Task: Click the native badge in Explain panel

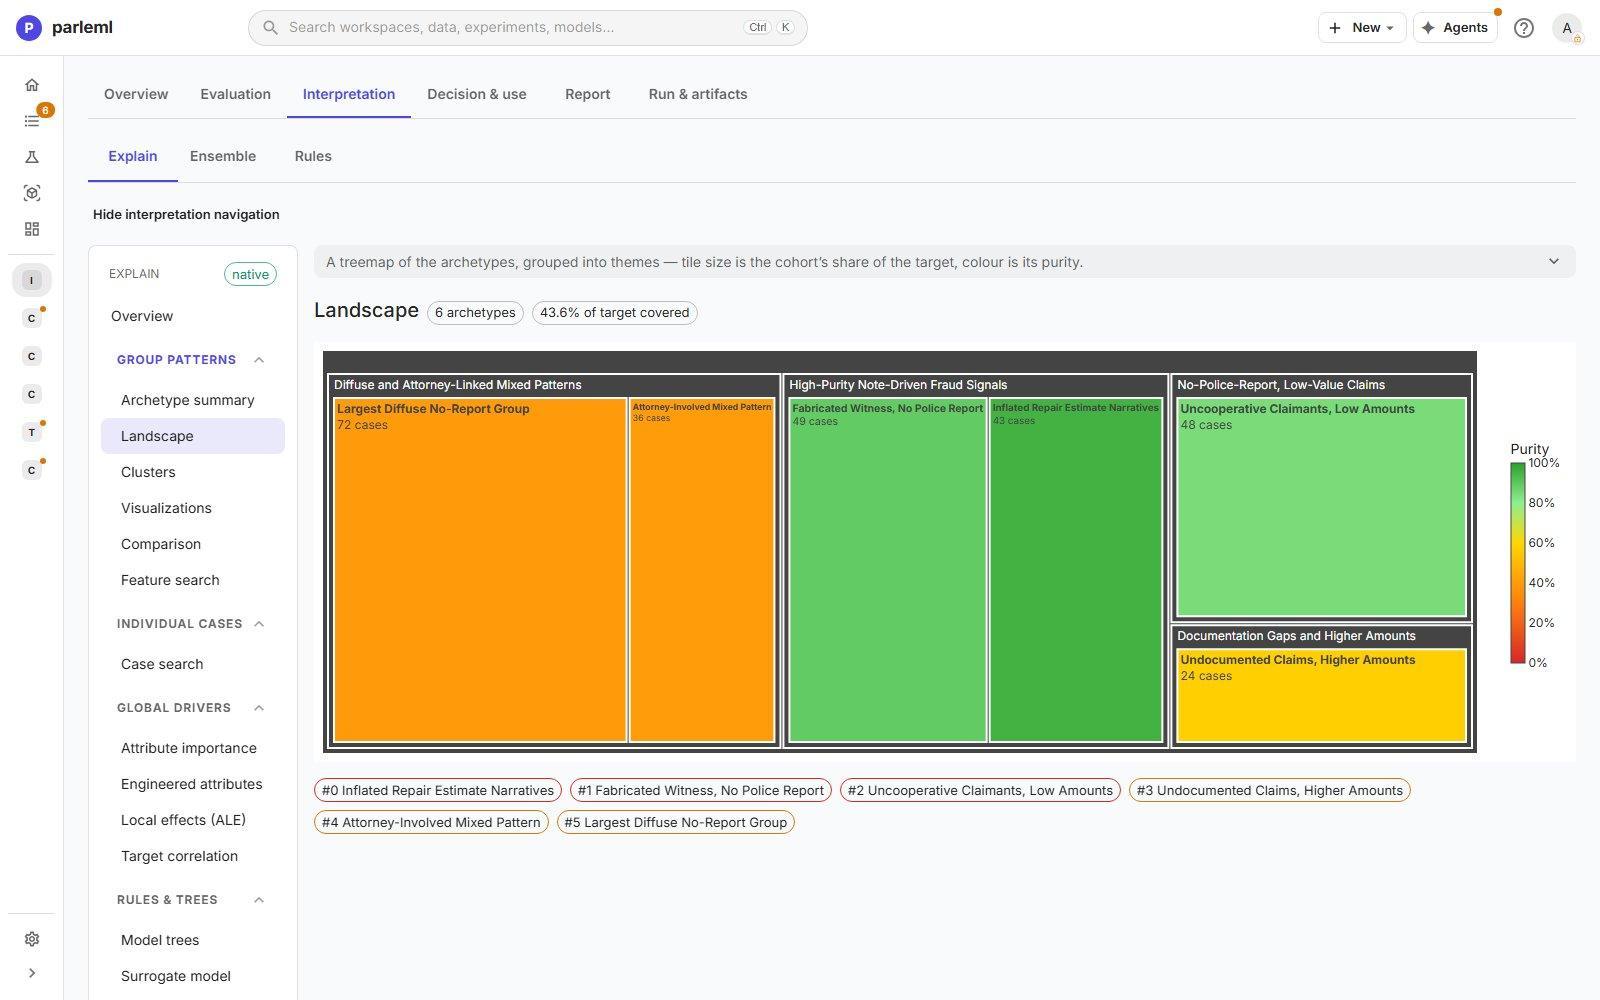Action: tap(250, 274)
